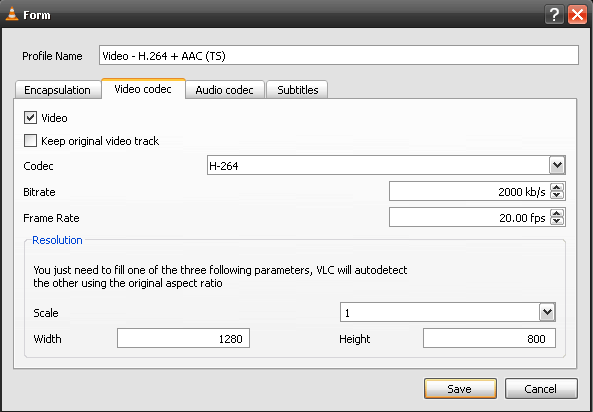Screen dimensions: 593x412
Task: Click the Scale label text
Action: pos(46,313)
